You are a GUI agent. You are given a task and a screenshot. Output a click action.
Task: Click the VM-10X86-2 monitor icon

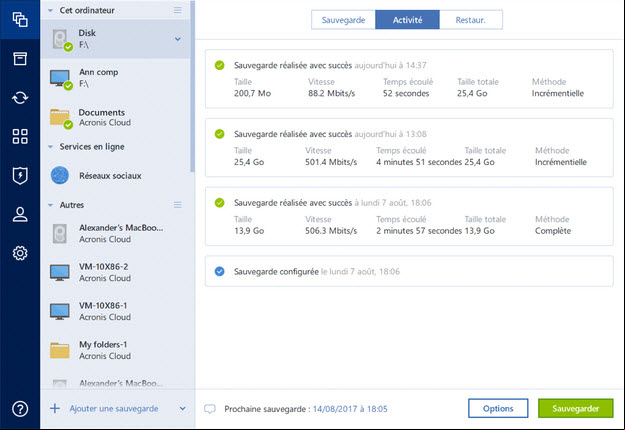(60, 273)
